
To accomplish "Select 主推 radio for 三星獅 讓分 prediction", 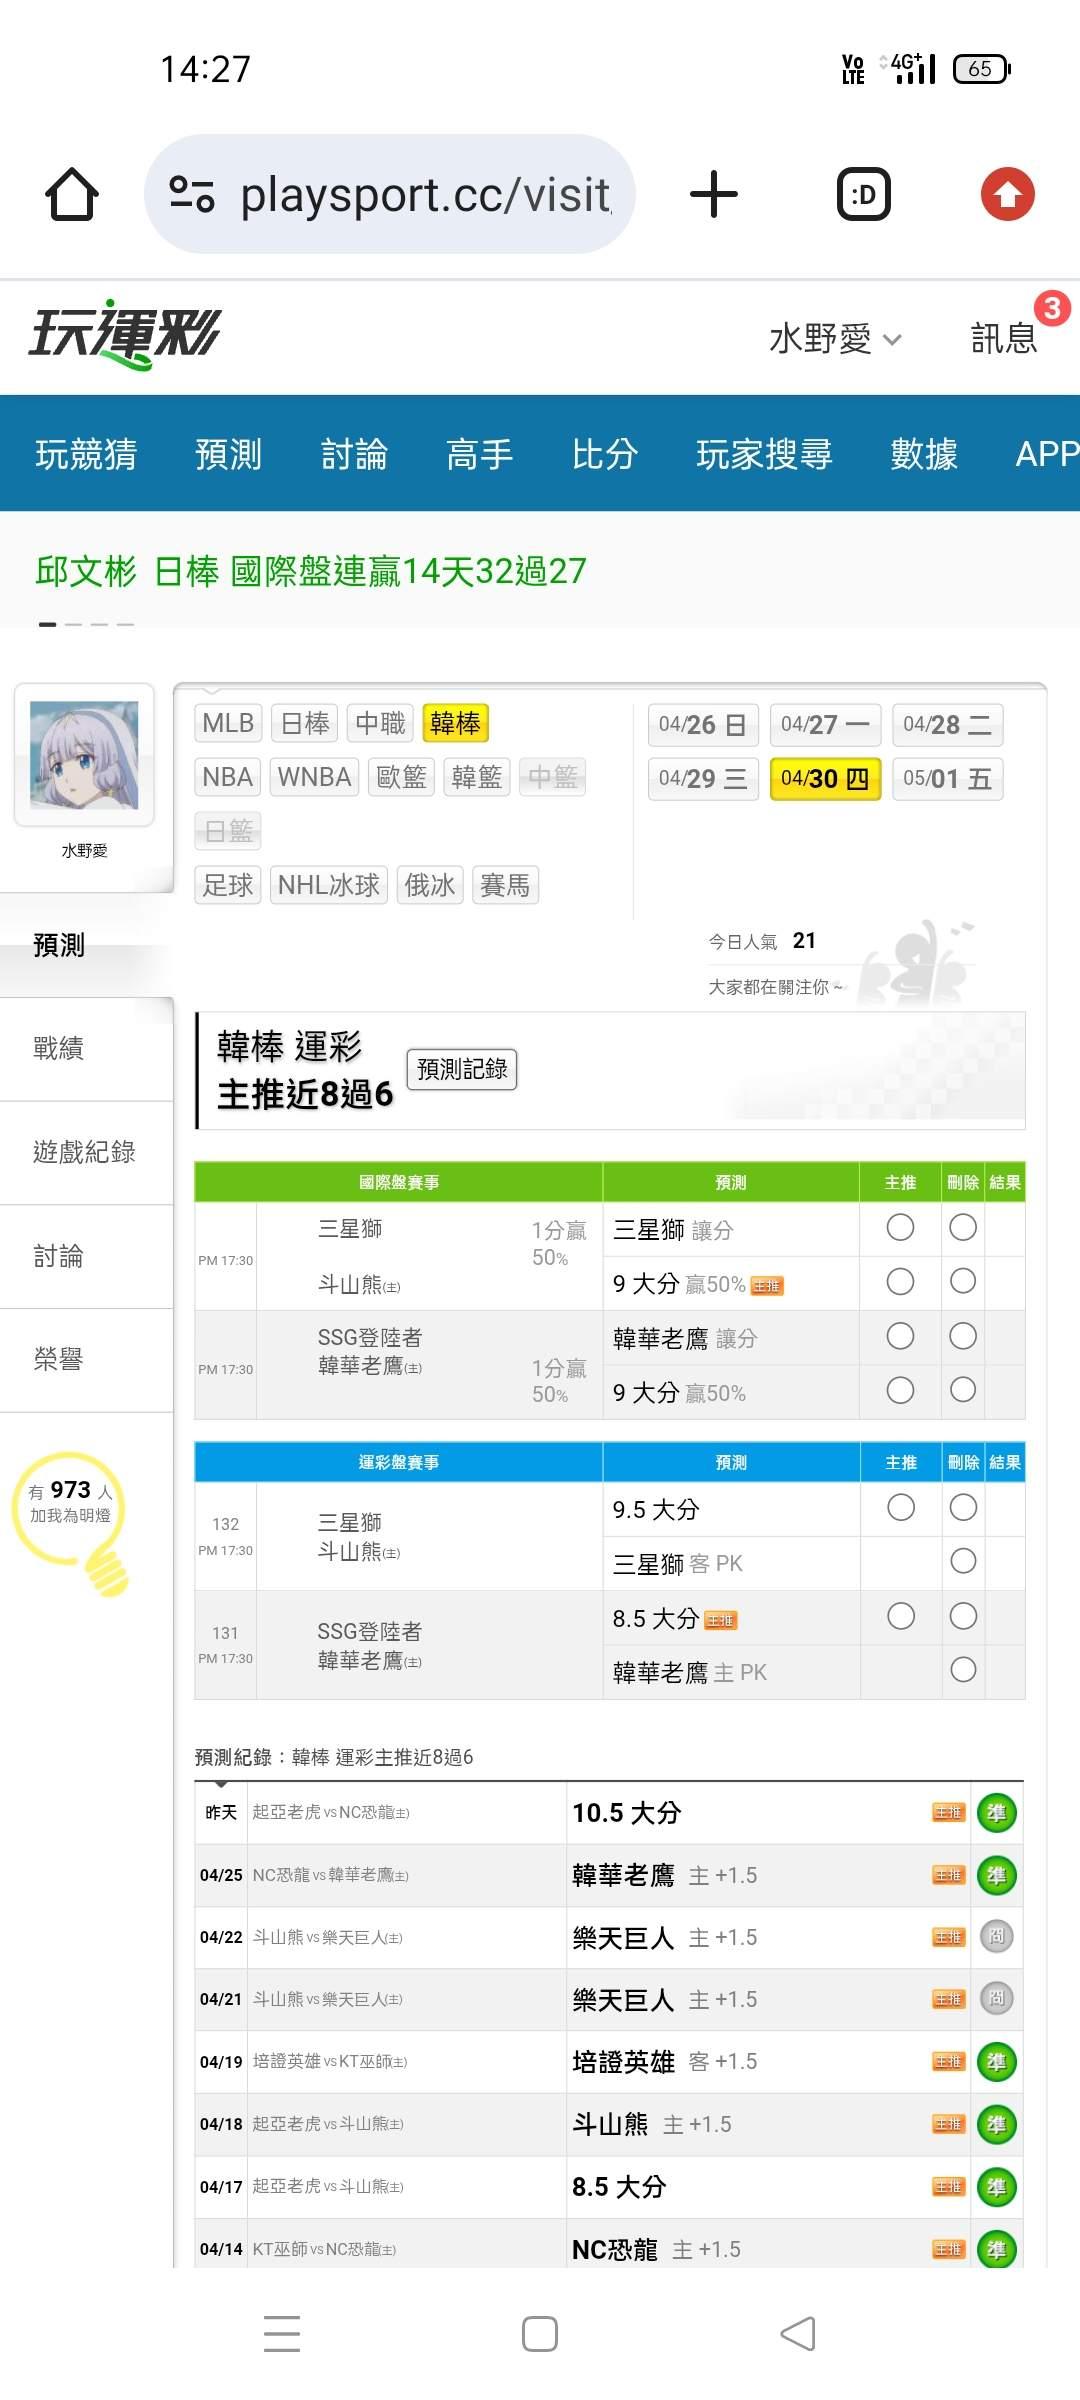I will click(x=900, y=1227).
